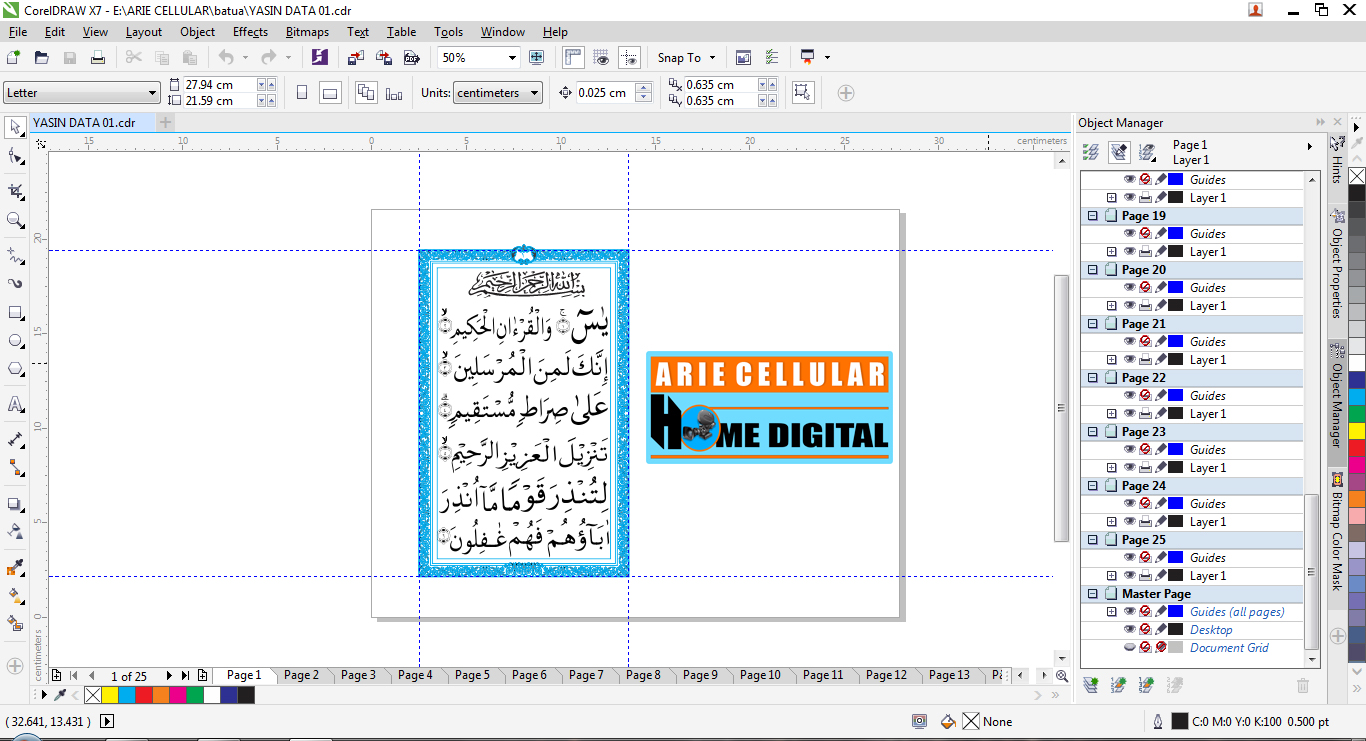The image size is (1366, 741).
Task: Toggle Show Guidelines button
Action: [629, 58]
